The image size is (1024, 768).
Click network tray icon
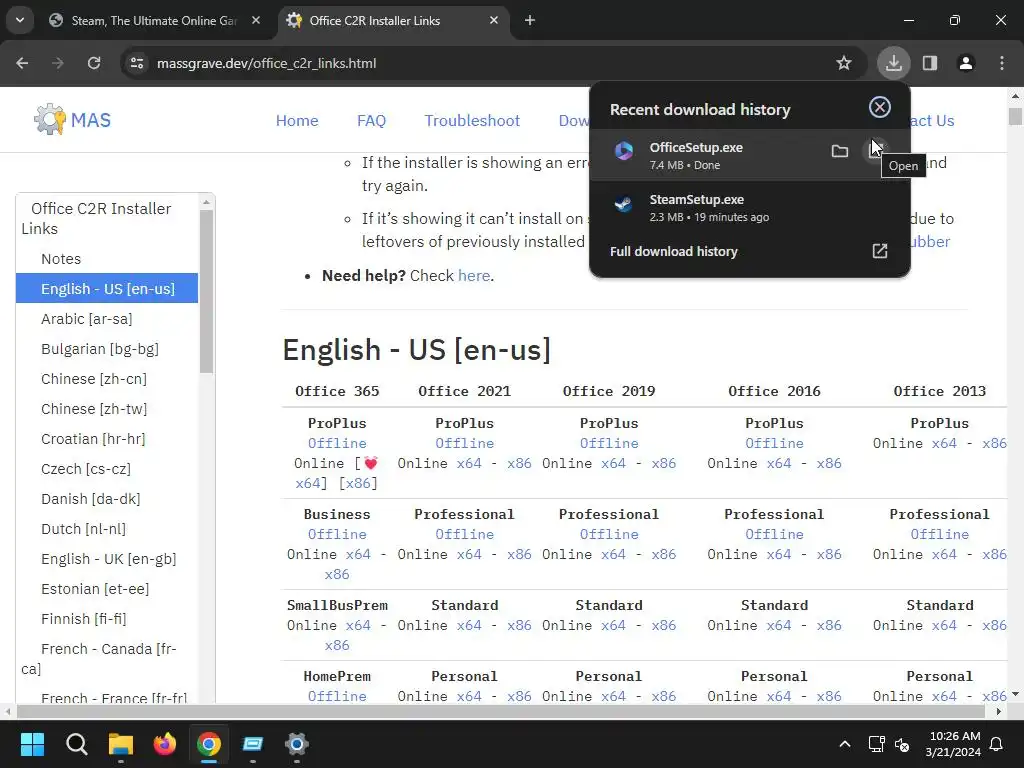pyautogui.click(x=876, y=744)
